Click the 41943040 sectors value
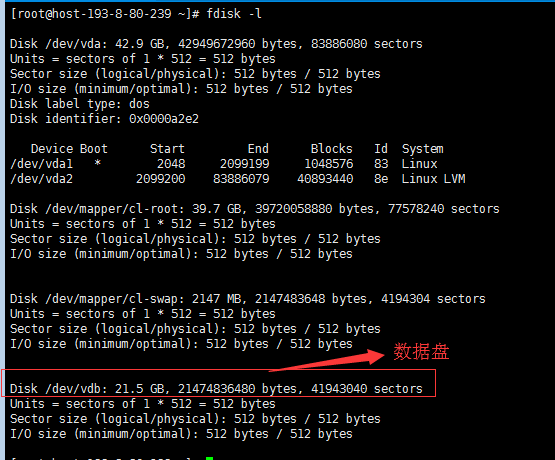The width and height of the screenshot is (555, 460). coord(367,389)
